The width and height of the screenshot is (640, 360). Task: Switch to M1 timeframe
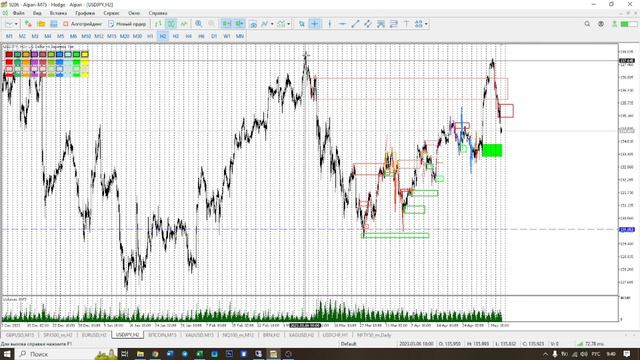9,36
